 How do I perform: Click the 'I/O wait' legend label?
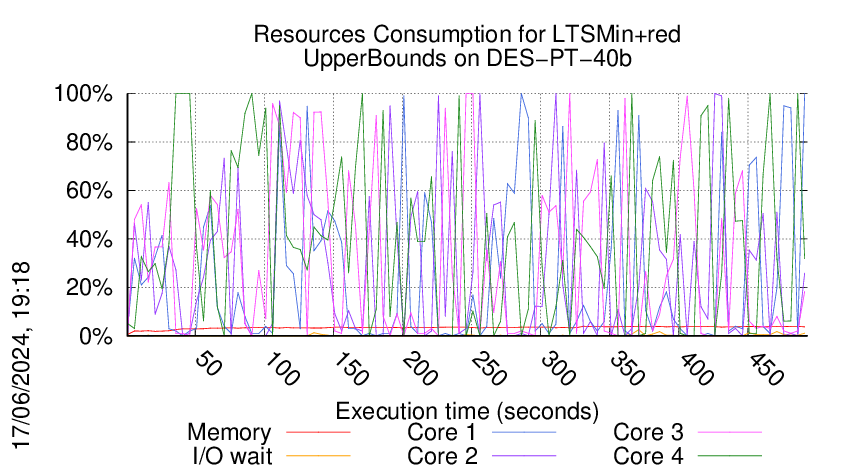tap(232, 456)
